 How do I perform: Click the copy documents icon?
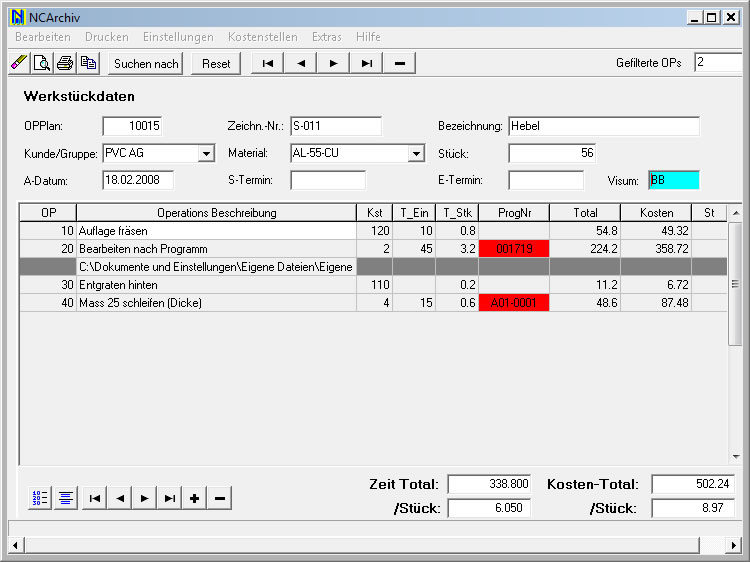pos(88,63)
